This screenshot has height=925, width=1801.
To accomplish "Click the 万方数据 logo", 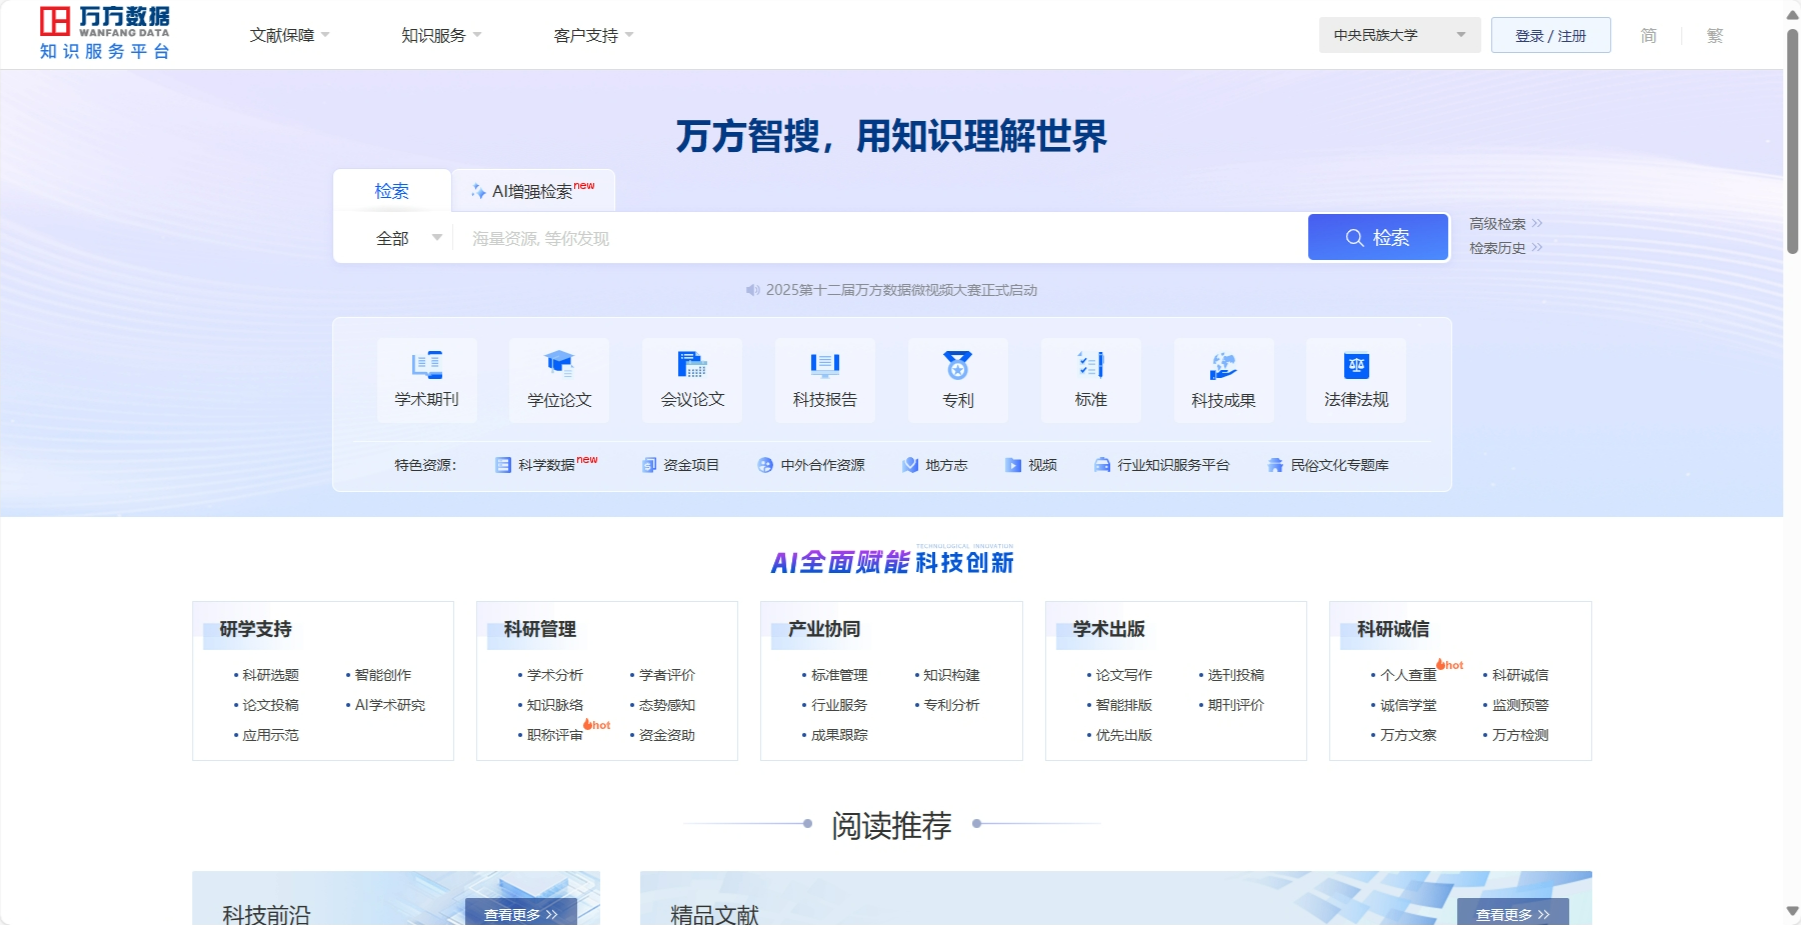I will coord(105,33).
